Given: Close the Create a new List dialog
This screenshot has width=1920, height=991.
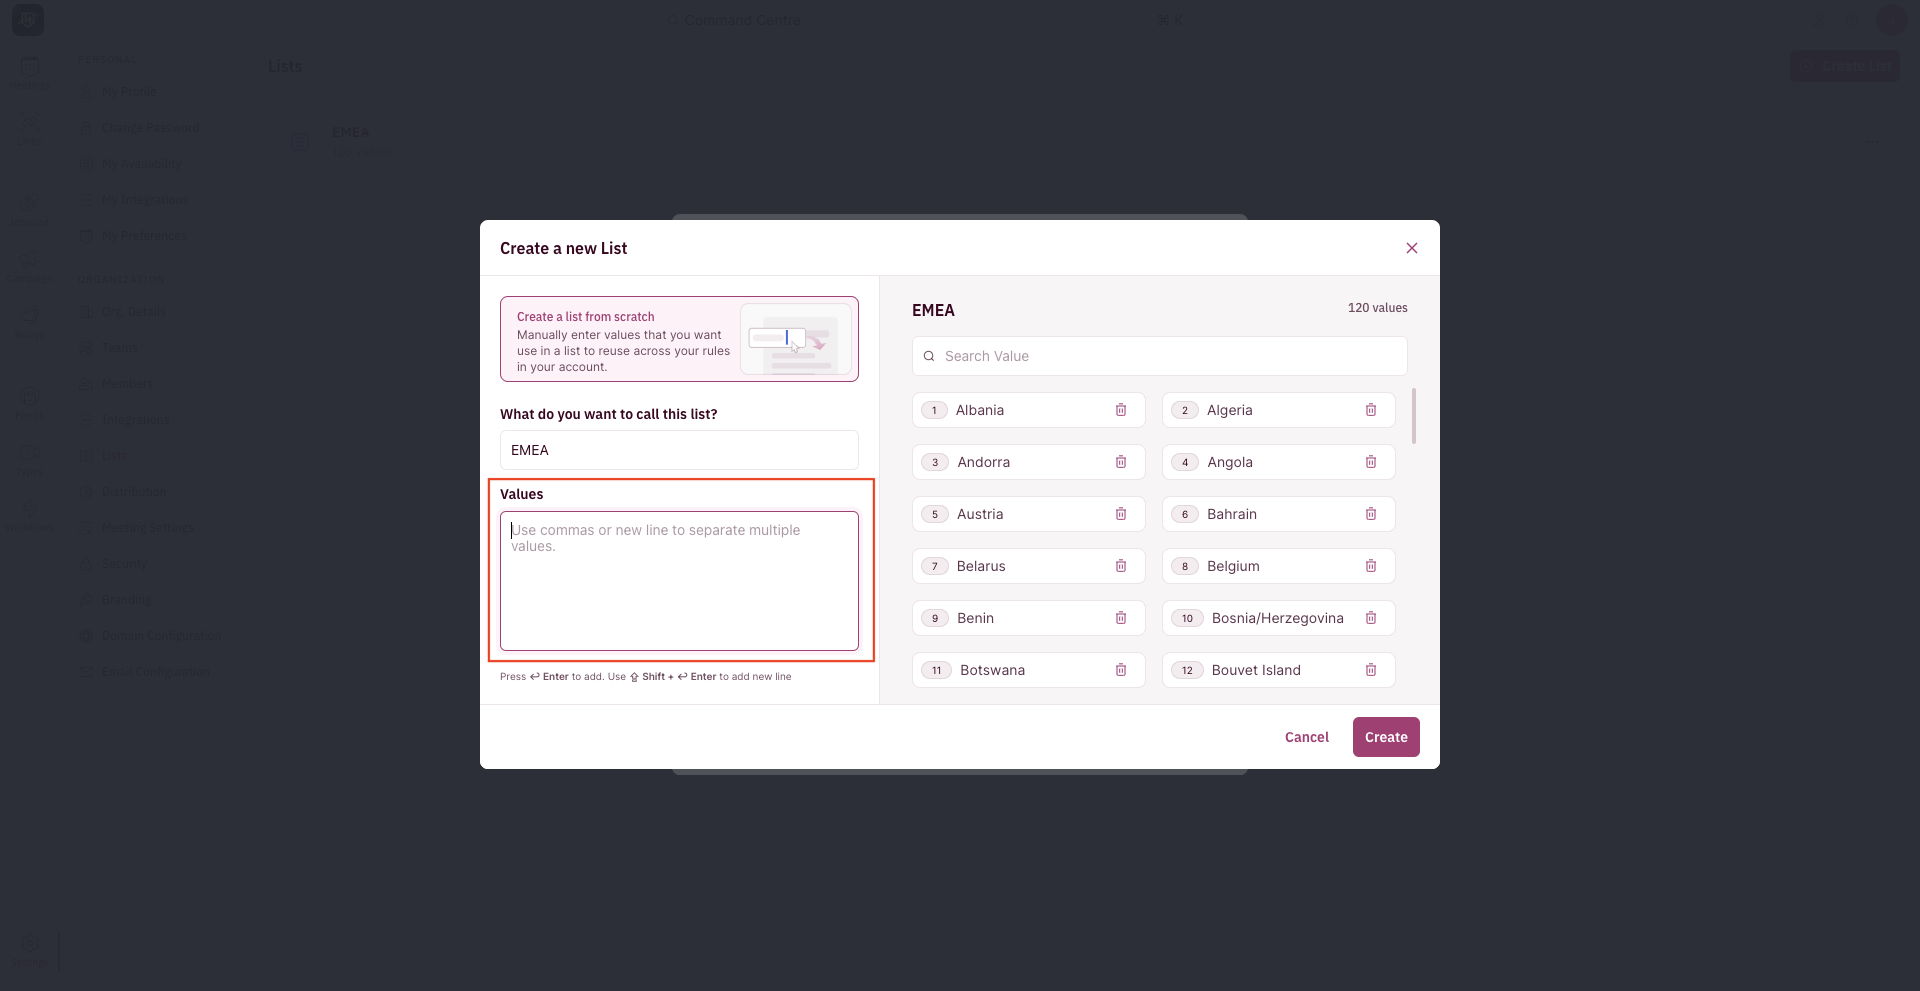Looking at the screenshot, I should point(1412,248).
